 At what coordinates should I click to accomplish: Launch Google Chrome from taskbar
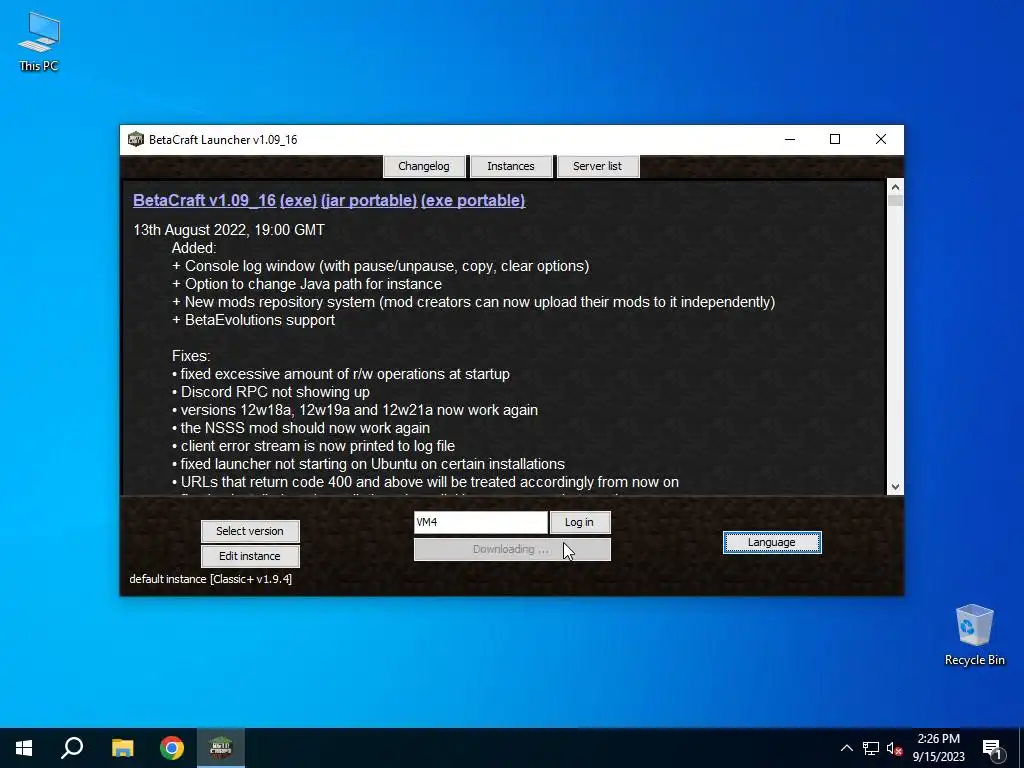(x=172, y=748)
